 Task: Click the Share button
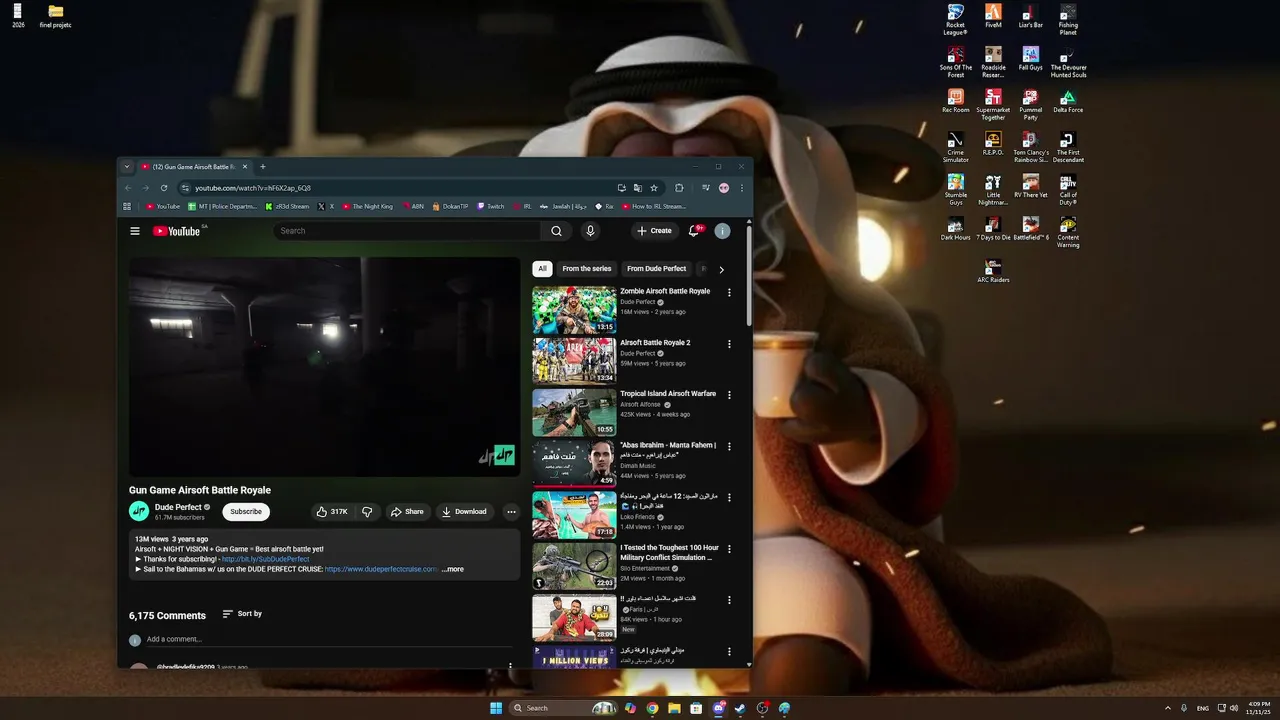(407, 511)
